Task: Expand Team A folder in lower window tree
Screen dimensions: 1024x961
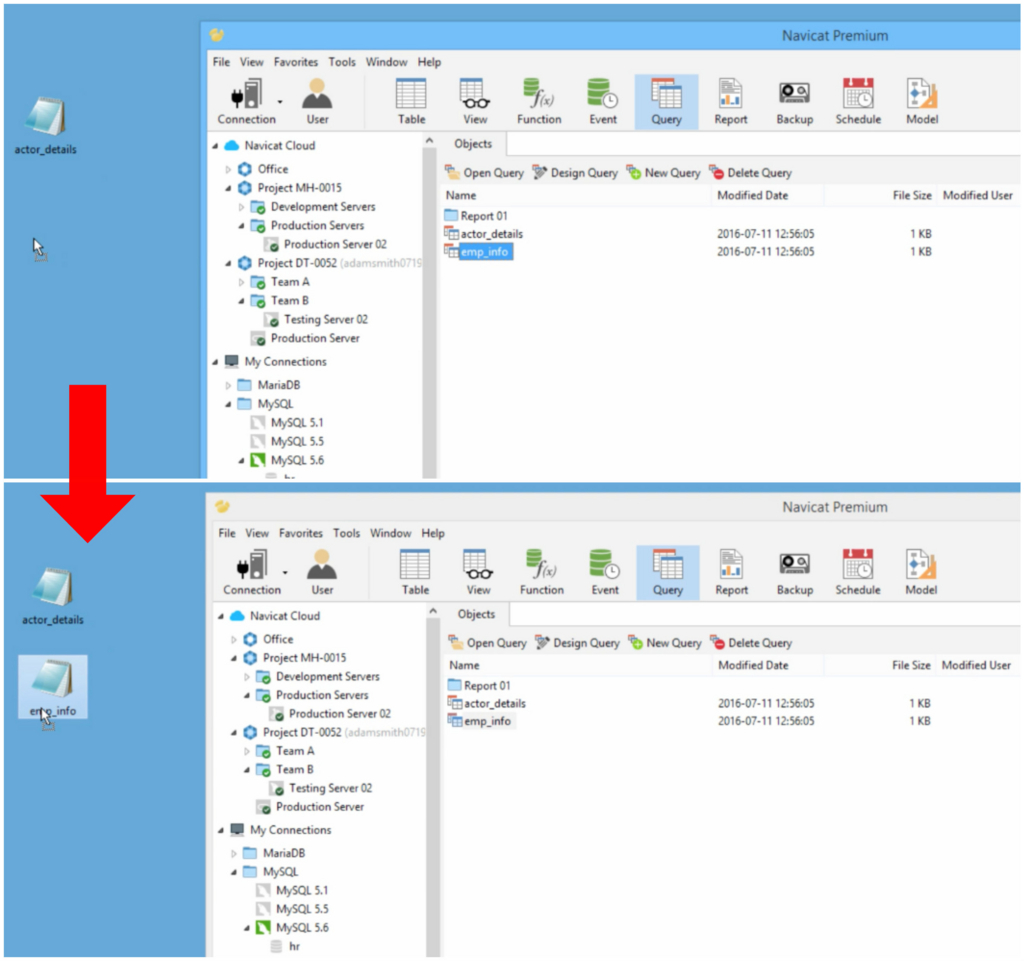Action: 247,751
